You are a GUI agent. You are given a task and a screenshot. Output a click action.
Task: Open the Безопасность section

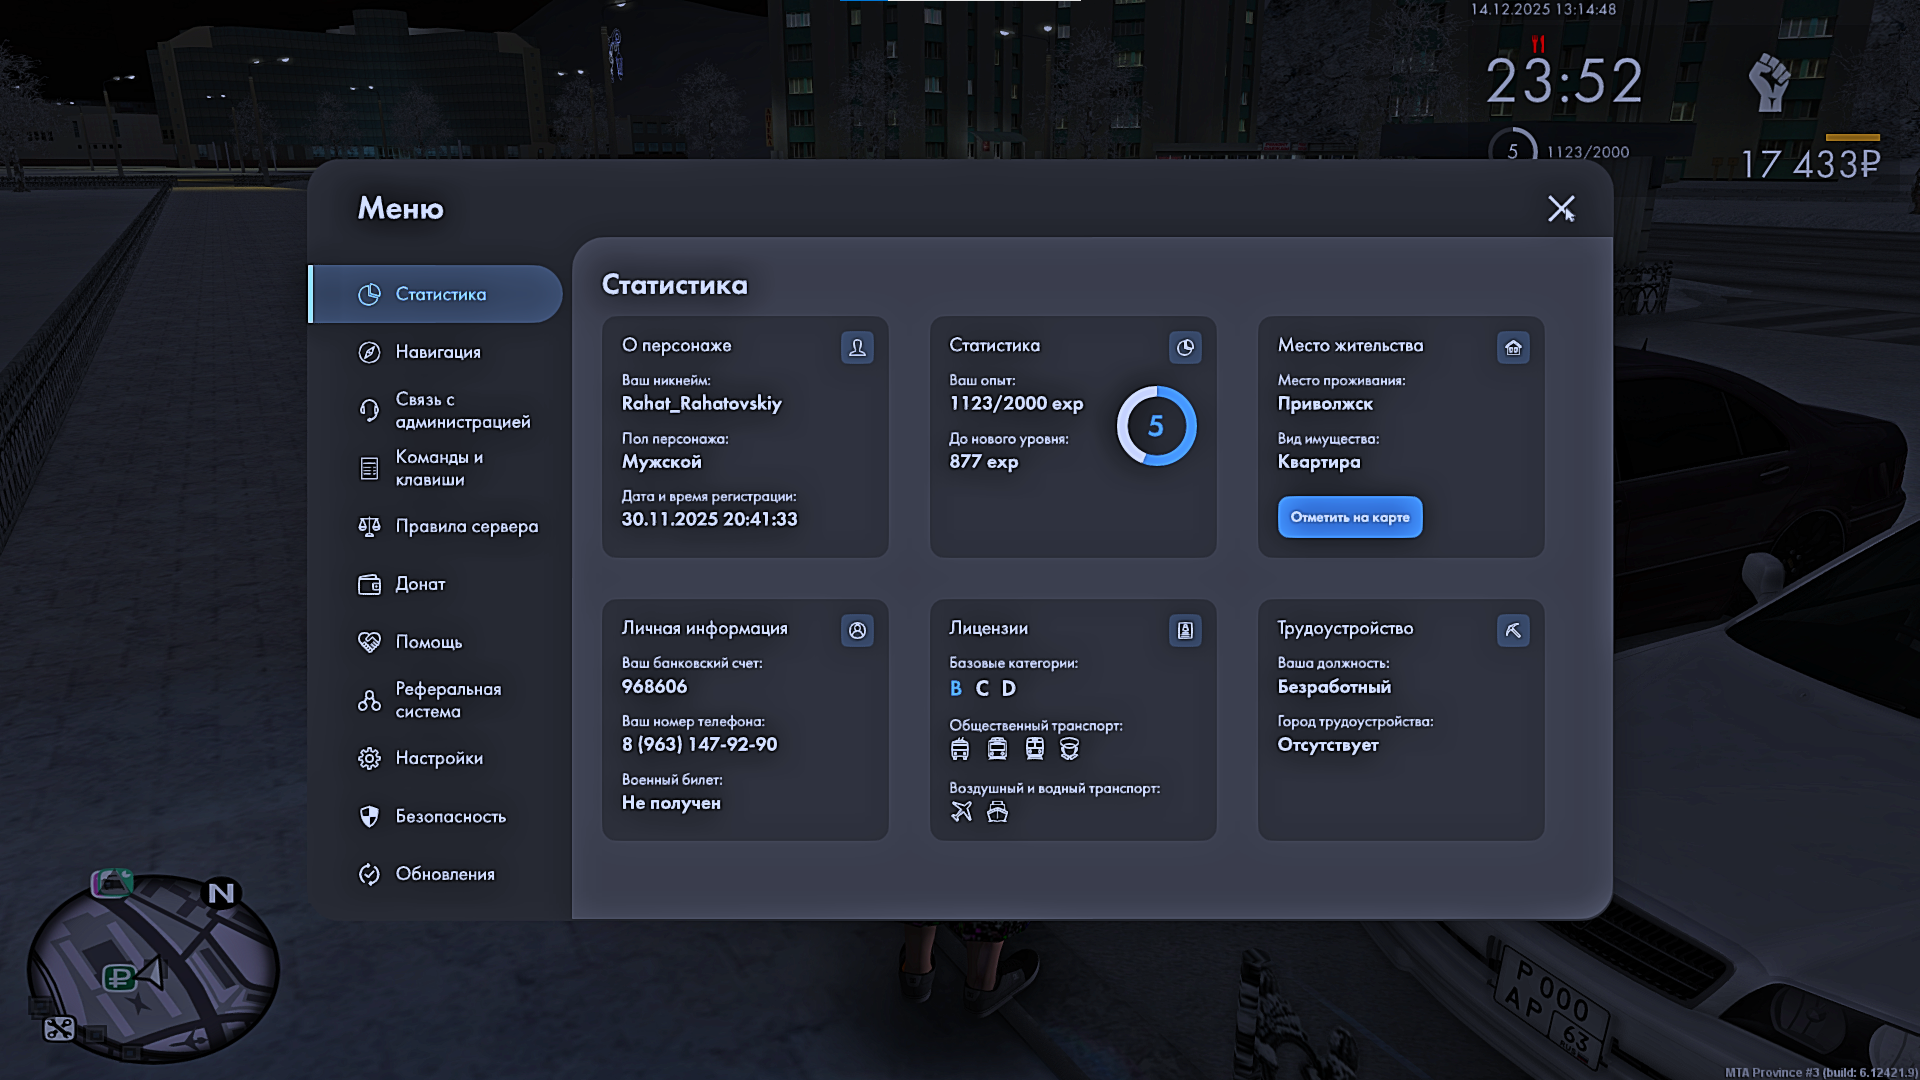(449, 816)
